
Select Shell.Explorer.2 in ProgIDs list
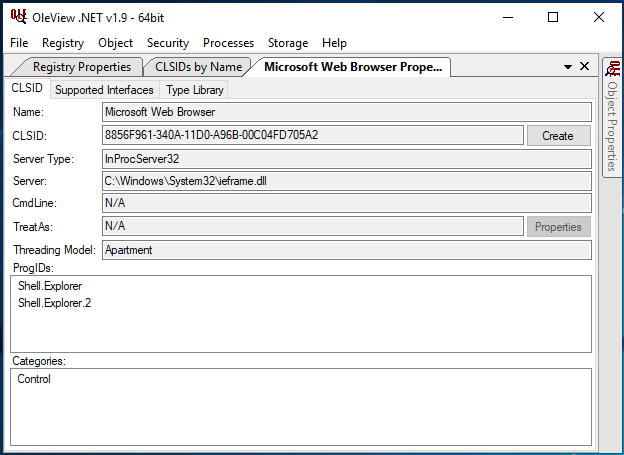[55, 303]
